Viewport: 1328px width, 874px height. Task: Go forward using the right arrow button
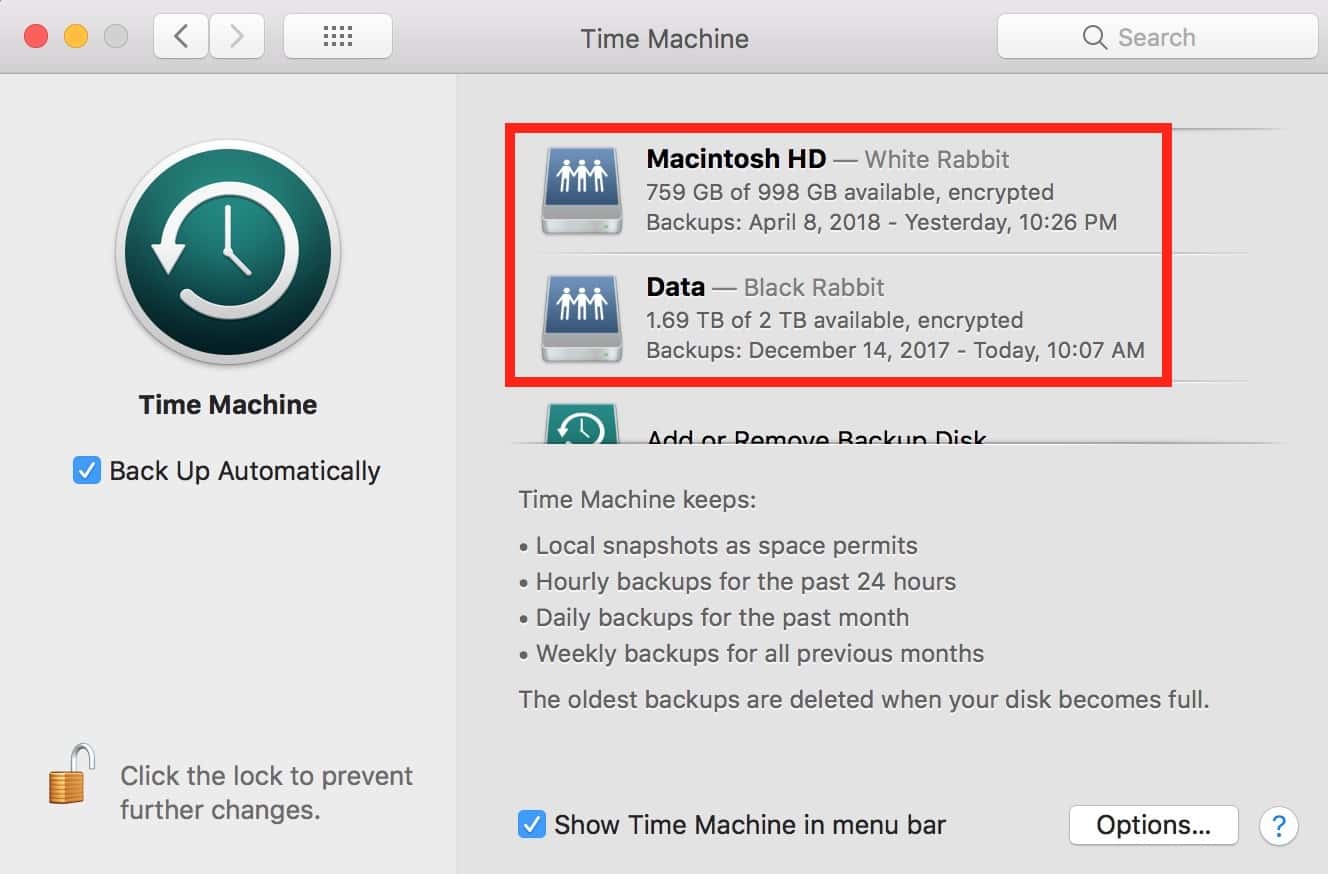click(236, 38)
